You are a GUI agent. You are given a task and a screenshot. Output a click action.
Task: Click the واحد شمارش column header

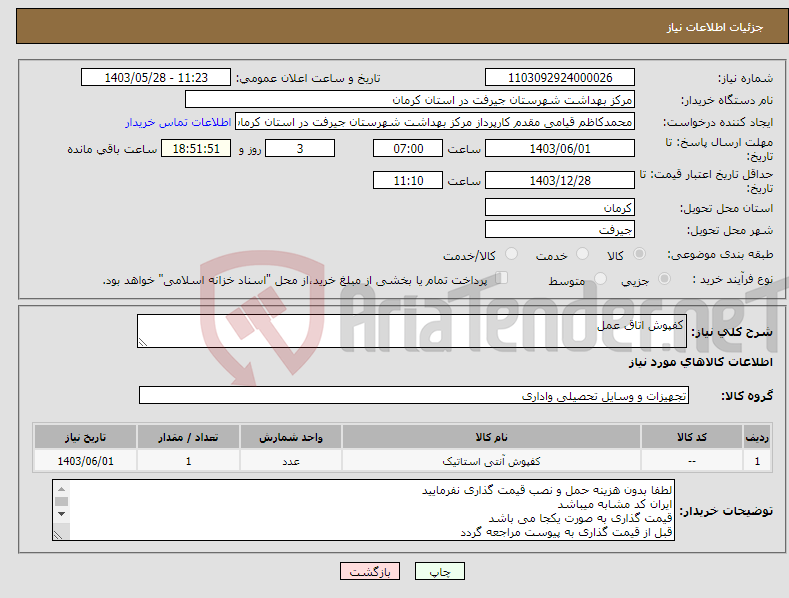point(291,437)
